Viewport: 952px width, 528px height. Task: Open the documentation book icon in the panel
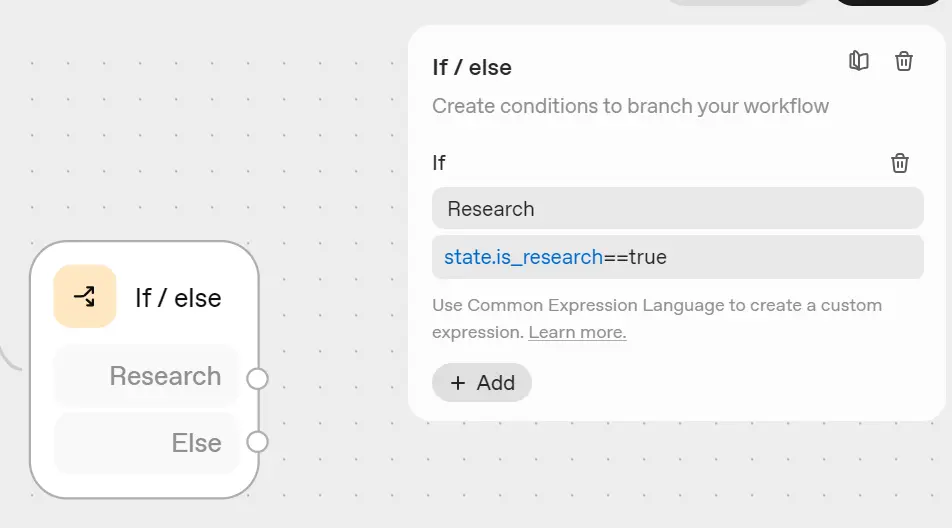[x=858, y=61]
